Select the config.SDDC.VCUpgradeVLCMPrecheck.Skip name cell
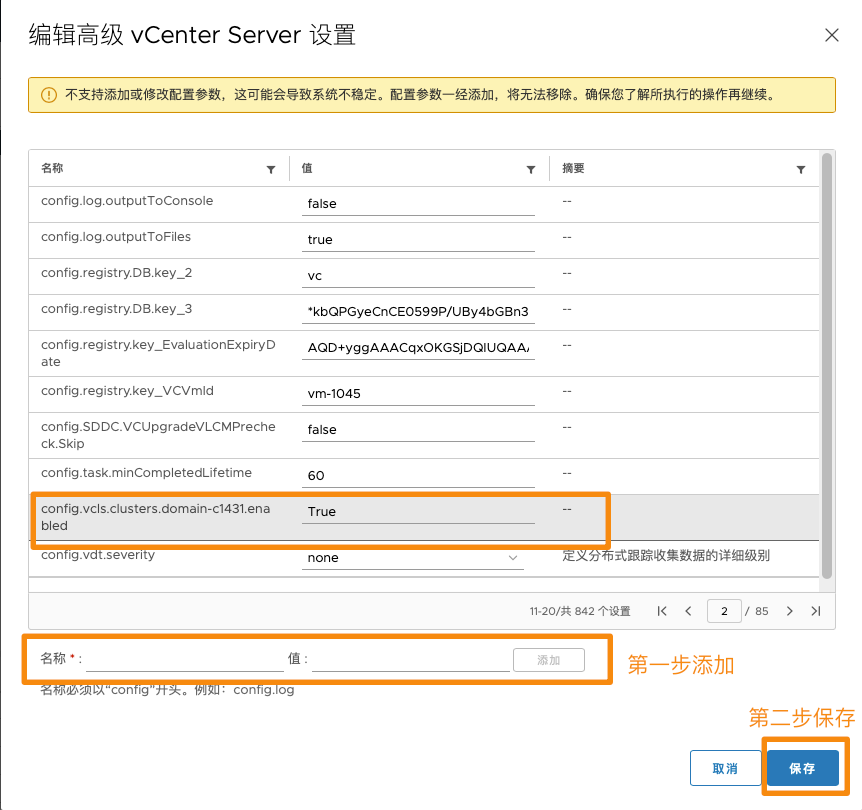This screenshot has width=862, height=810. pyautogui.click(x=159, y=435)
